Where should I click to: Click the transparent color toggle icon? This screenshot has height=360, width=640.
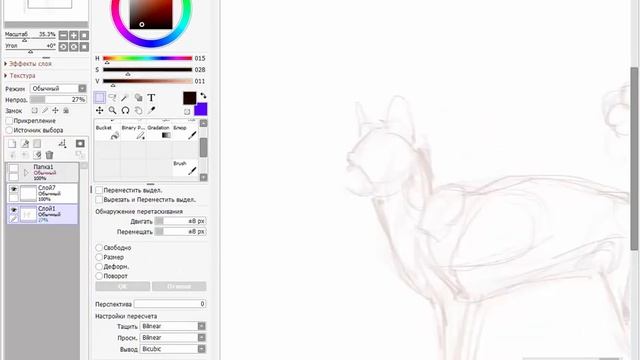click(187, 111)
